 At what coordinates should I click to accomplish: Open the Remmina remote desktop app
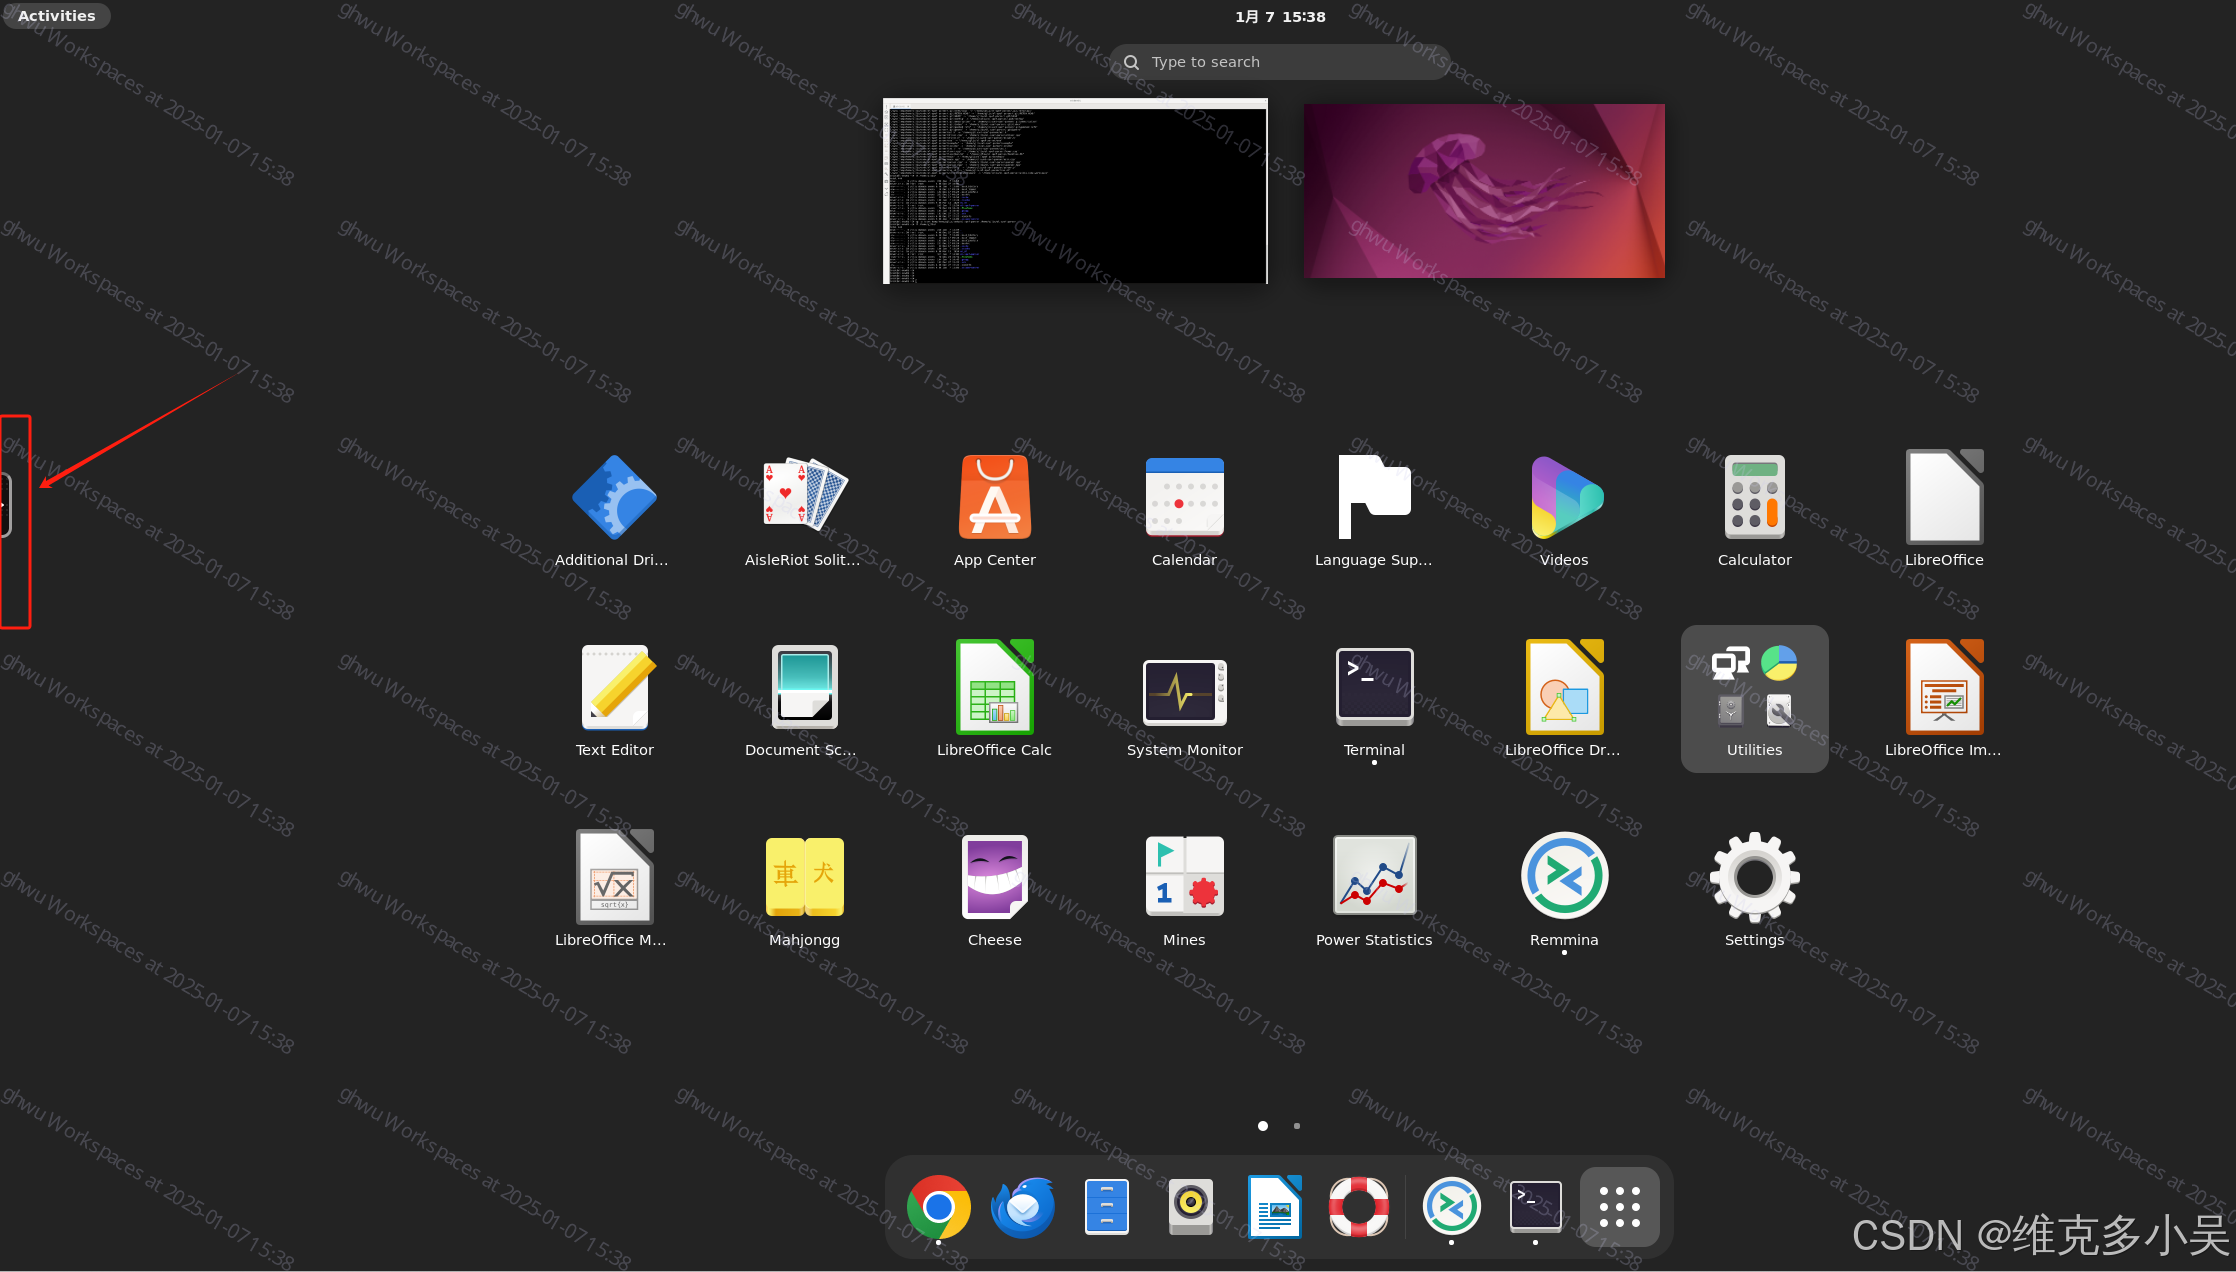[1564, 877]
